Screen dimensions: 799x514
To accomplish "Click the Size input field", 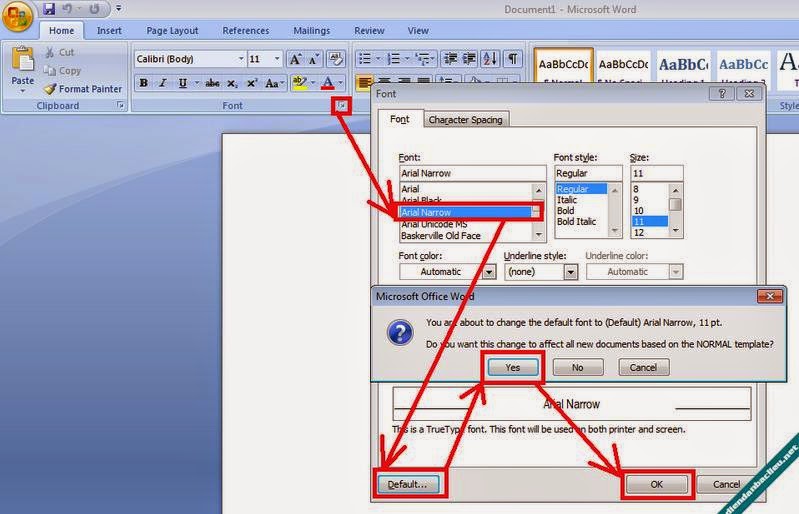I will click(x=656, y=173).
